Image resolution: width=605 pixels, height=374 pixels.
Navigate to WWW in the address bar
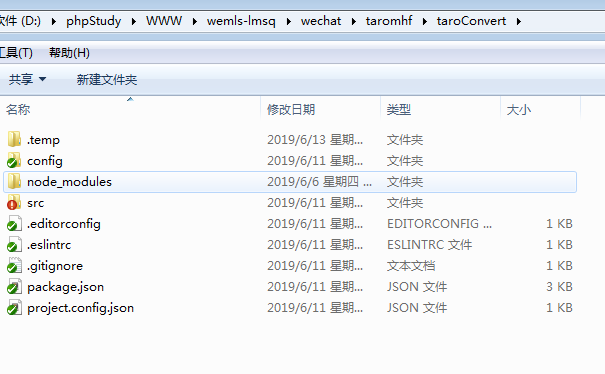pos(164,21)
